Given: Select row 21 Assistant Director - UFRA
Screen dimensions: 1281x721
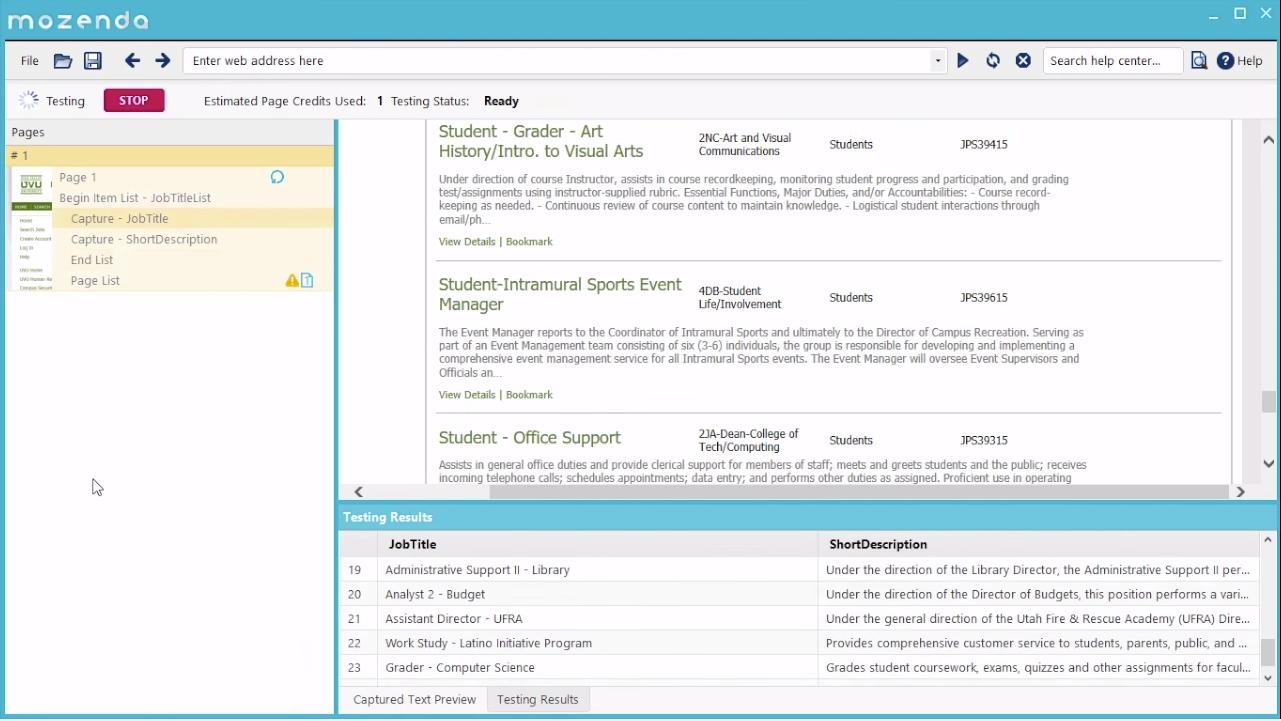Looking at the screenshot, I should pyautogui.click(x=798, y=619).
